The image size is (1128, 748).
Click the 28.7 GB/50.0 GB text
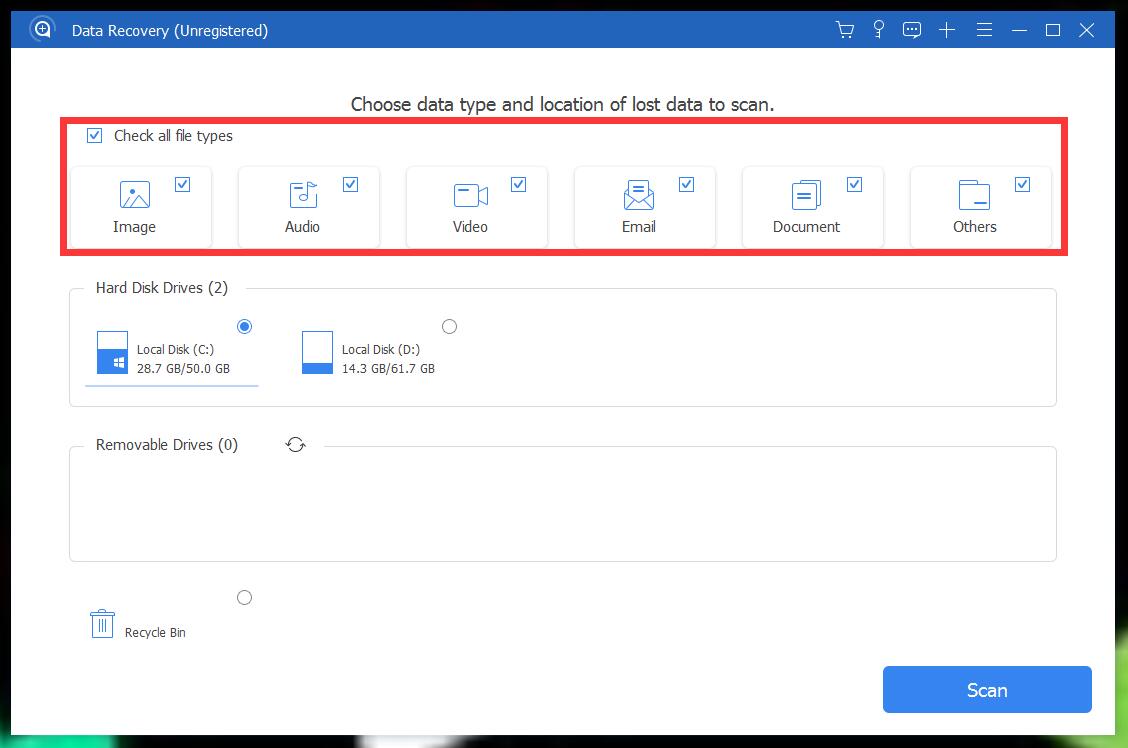(x=183, y=368)
